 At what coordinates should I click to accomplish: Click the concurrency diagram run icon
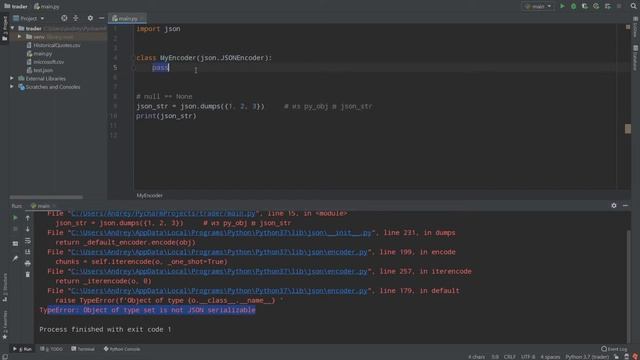[608, 6]
